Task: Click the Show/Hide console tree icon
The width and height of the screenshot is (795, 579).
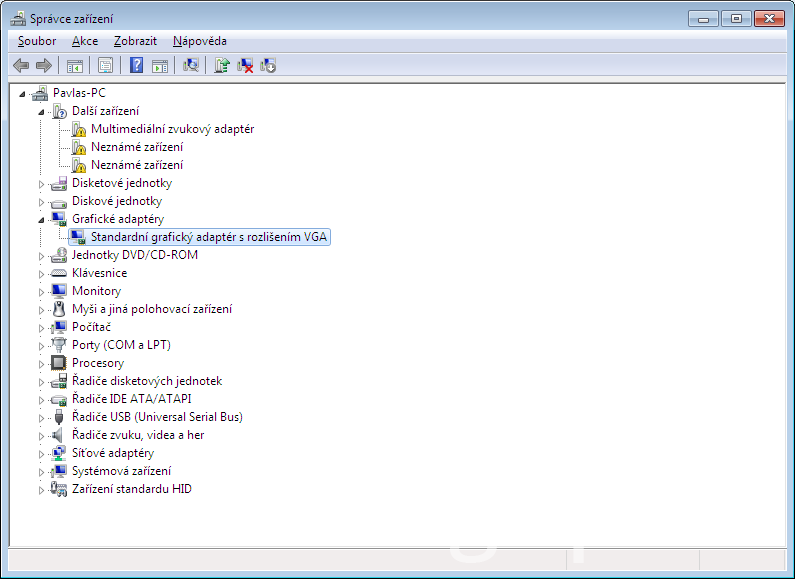Action: (74, 65)
